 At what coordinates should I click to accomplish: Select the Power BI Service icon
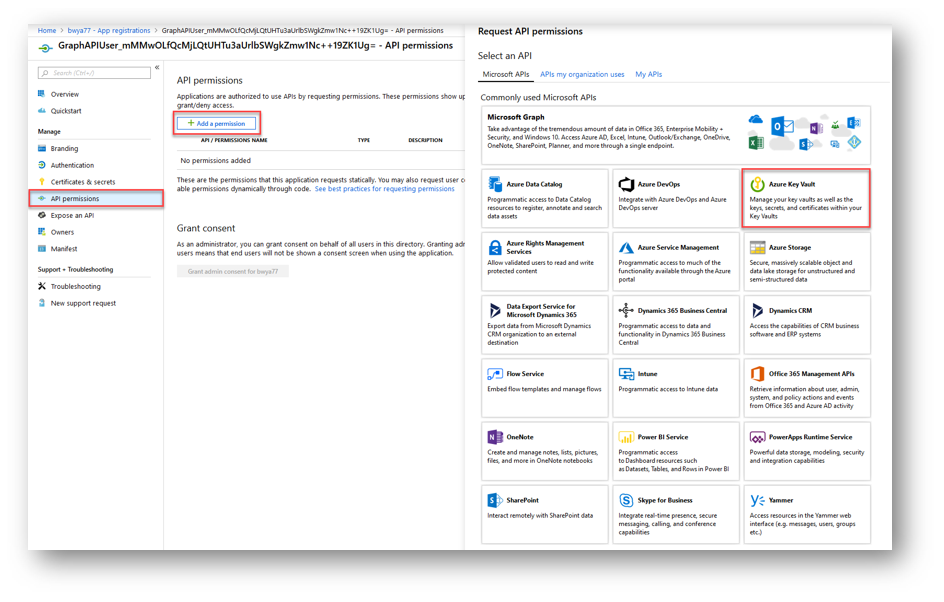coord(626,437)
